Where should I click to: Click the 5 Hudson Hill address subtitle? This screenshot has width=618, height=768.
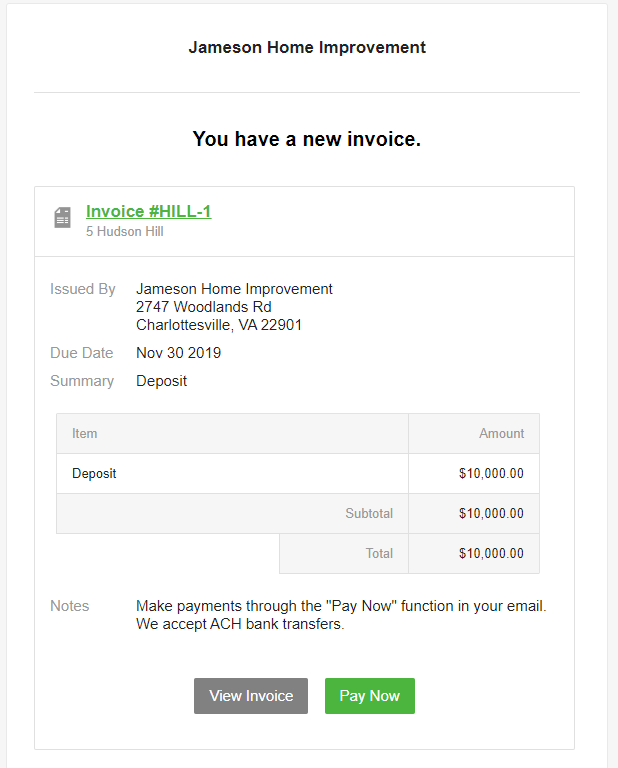[x=125, y=232]
